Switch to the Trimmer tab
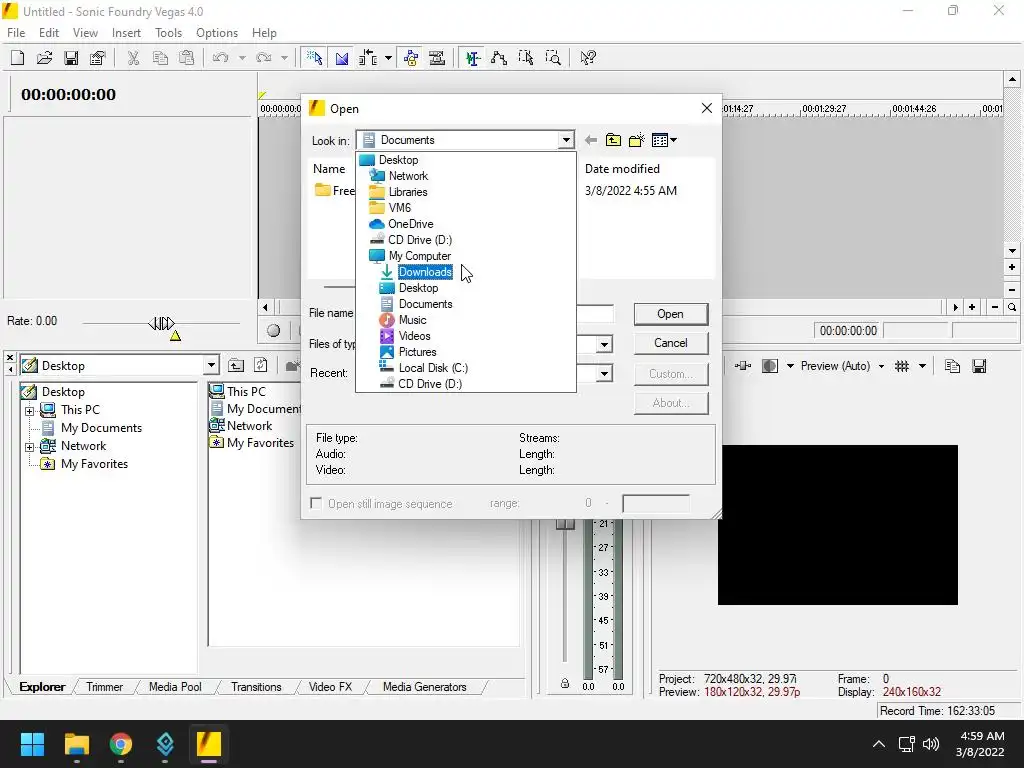Viewport: 1024px width, 768px height. click(x=104, y=687)
